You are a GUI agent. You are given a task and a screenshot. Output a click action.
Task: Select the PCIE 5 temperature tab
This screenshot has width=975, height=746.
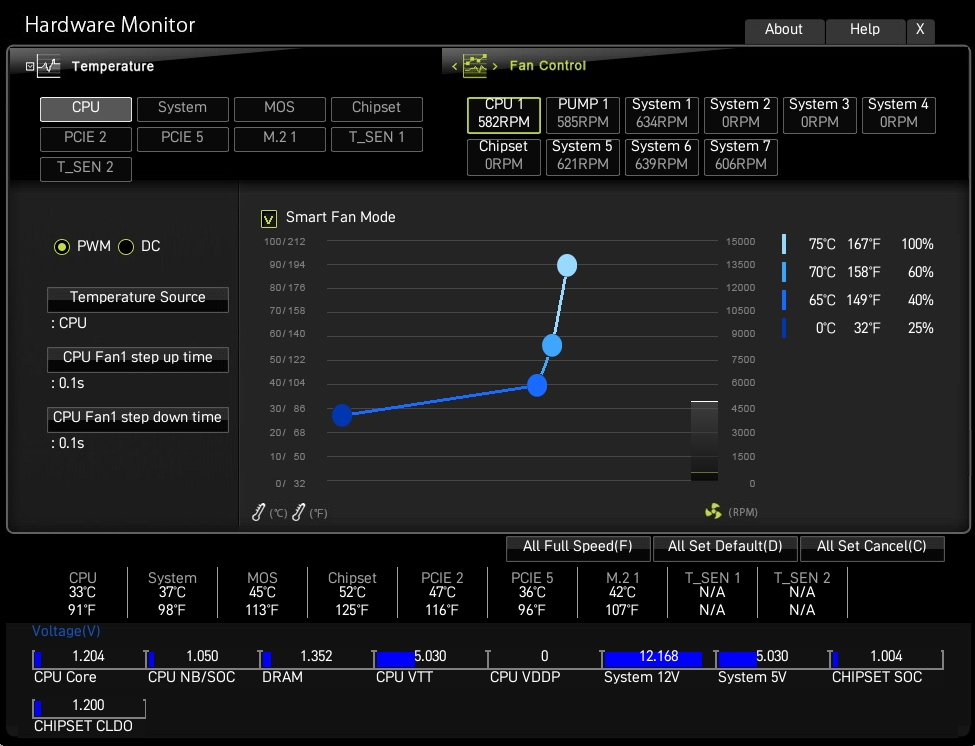click(x=183, y=139)
